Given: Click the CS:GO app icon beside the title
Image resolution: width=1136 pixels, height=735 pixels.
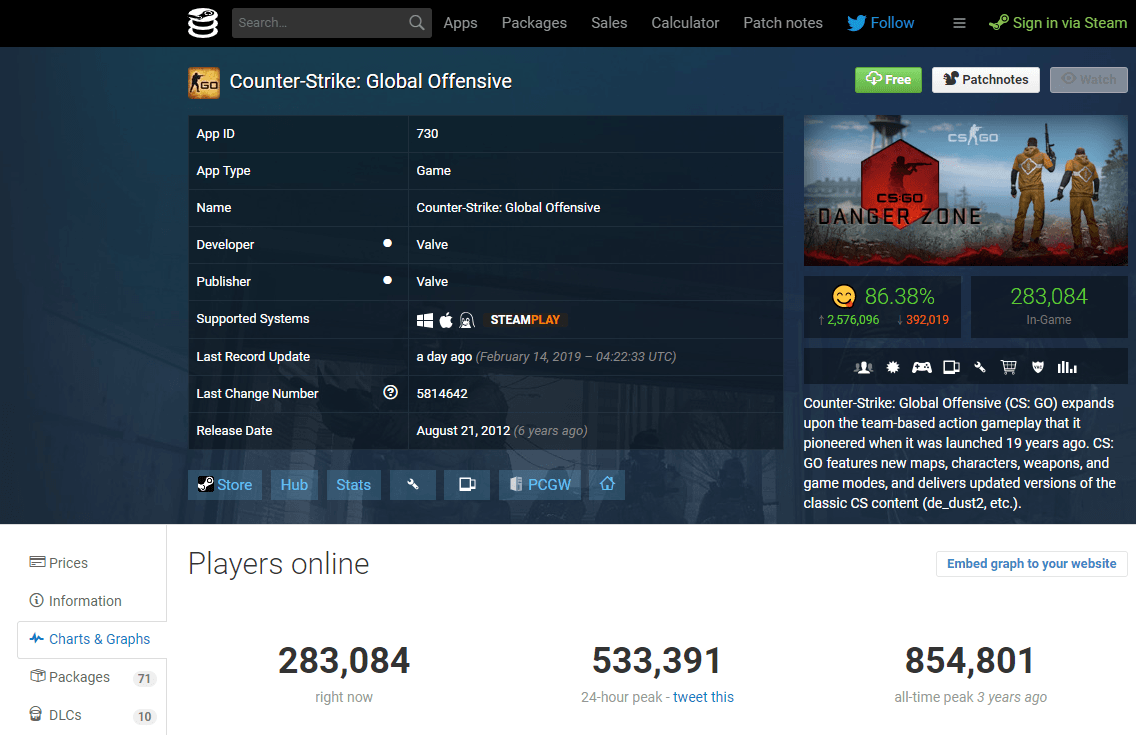Looking at the screenshot, I should 204,83.
